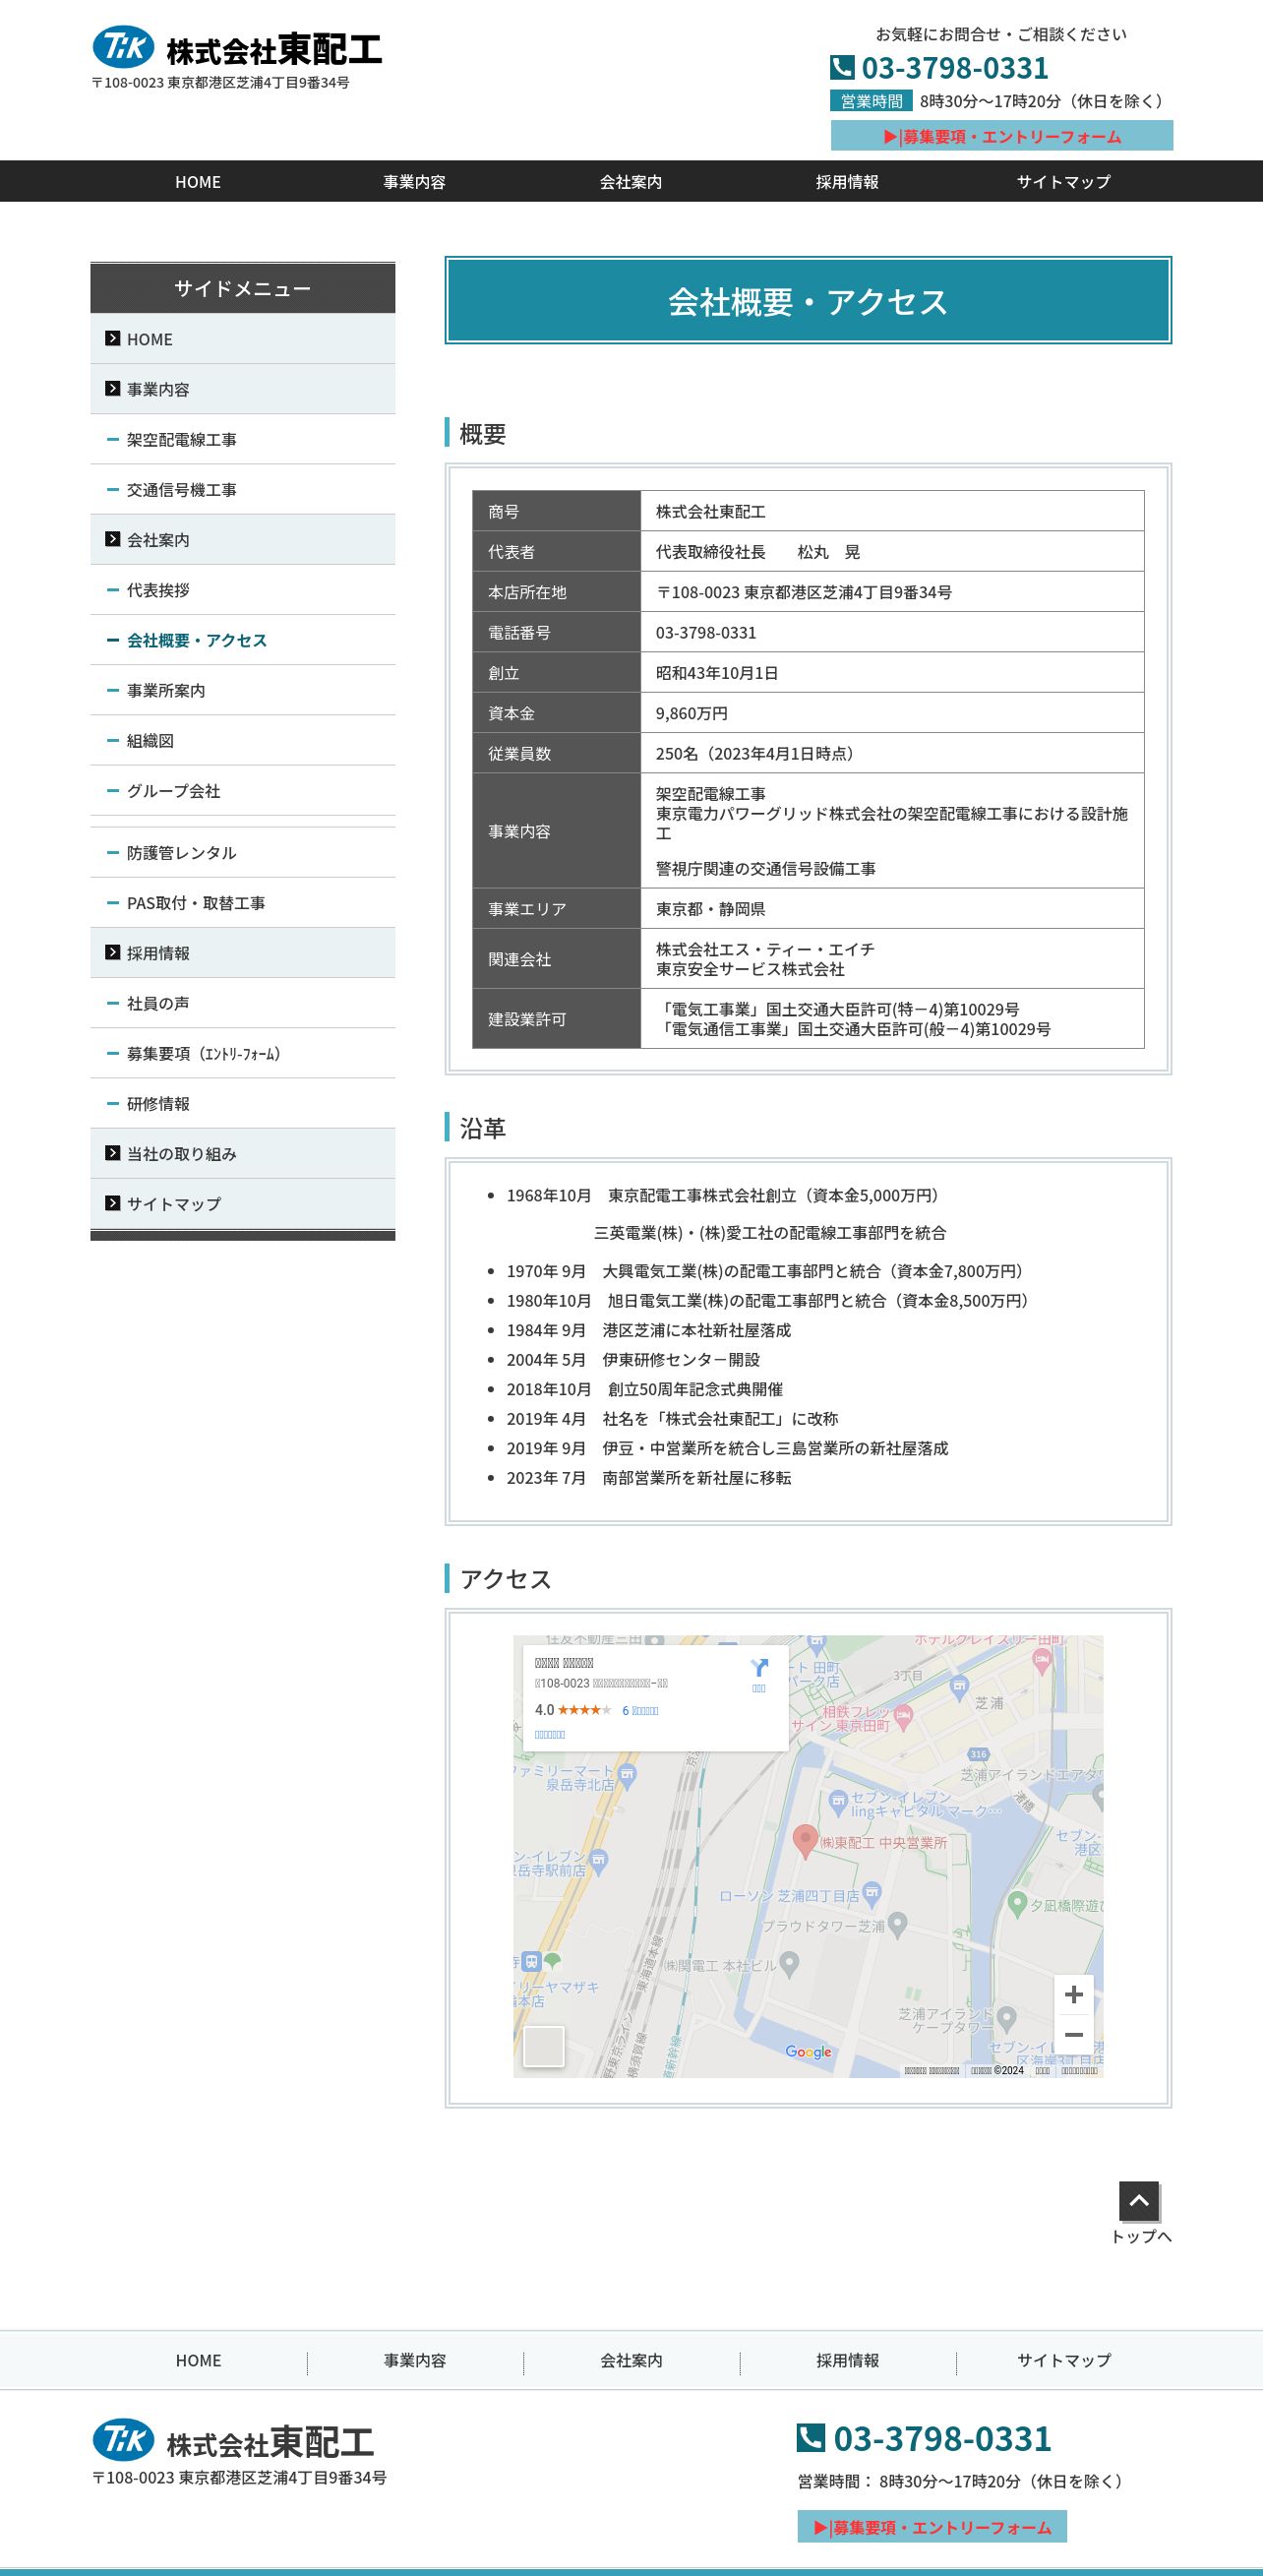Click the 従業員数 value 250名

[757, 753]
